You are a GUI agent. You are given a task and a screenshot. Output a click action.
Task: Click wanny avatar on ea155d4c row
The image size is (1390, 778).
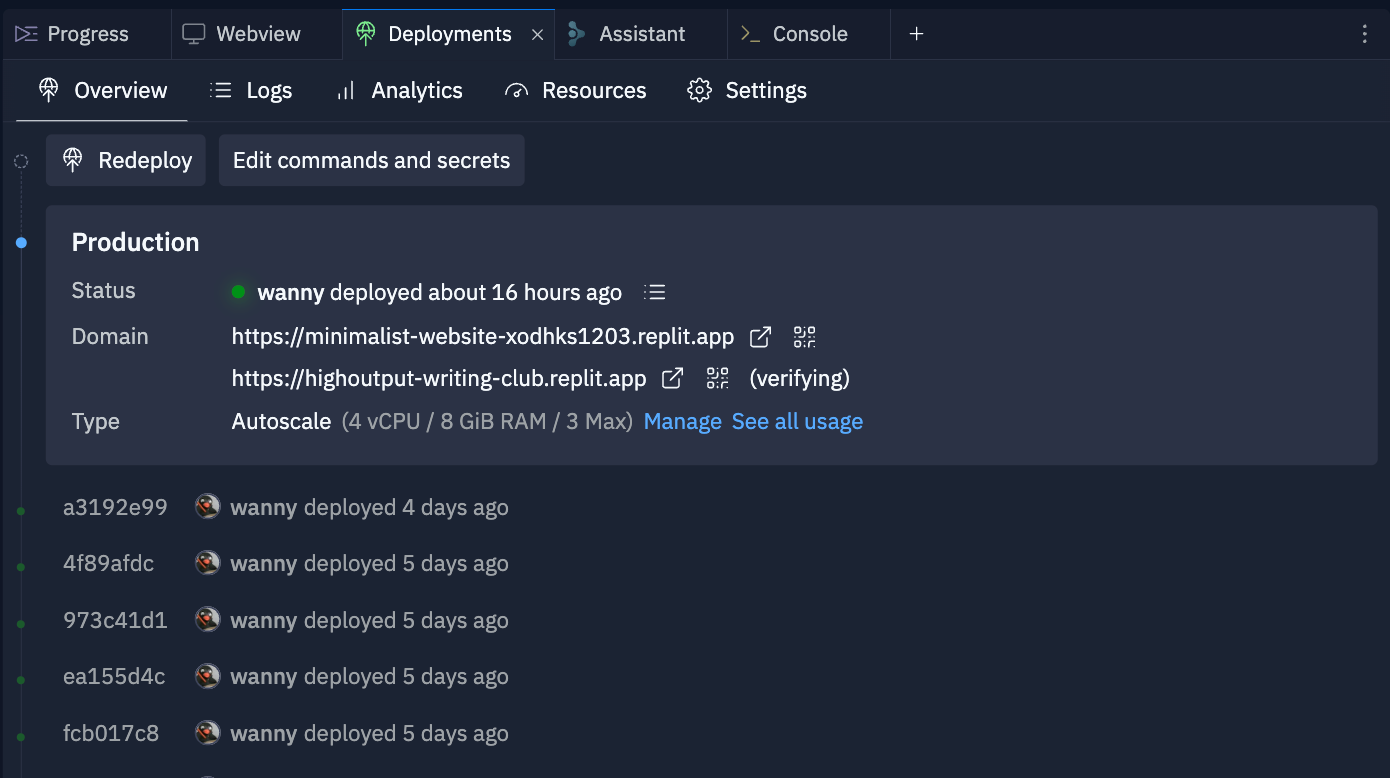pyautogui.click(x=207, y=676)
